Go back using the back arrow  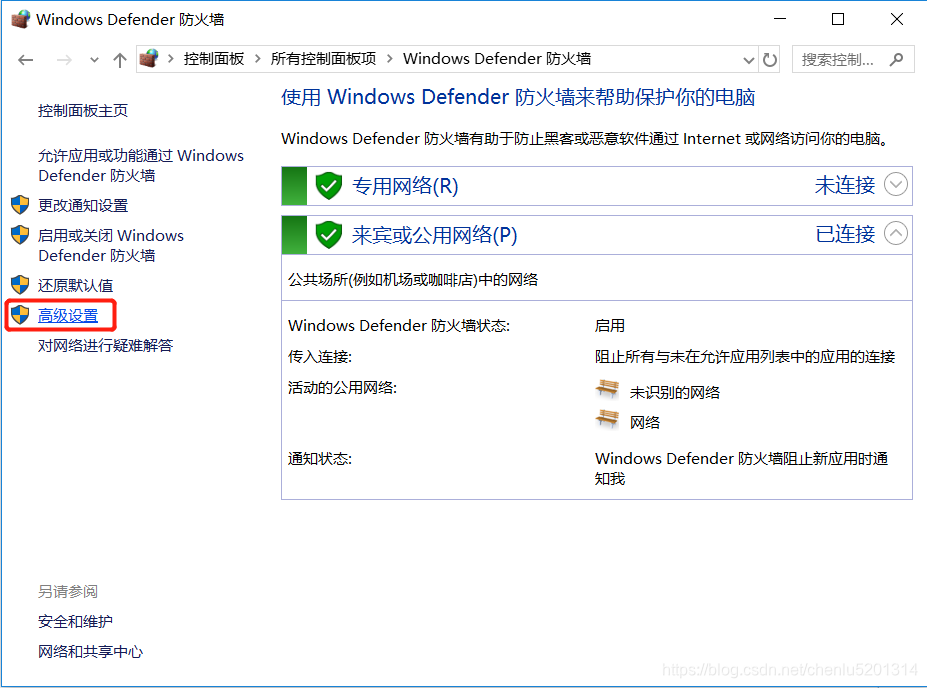27,59
